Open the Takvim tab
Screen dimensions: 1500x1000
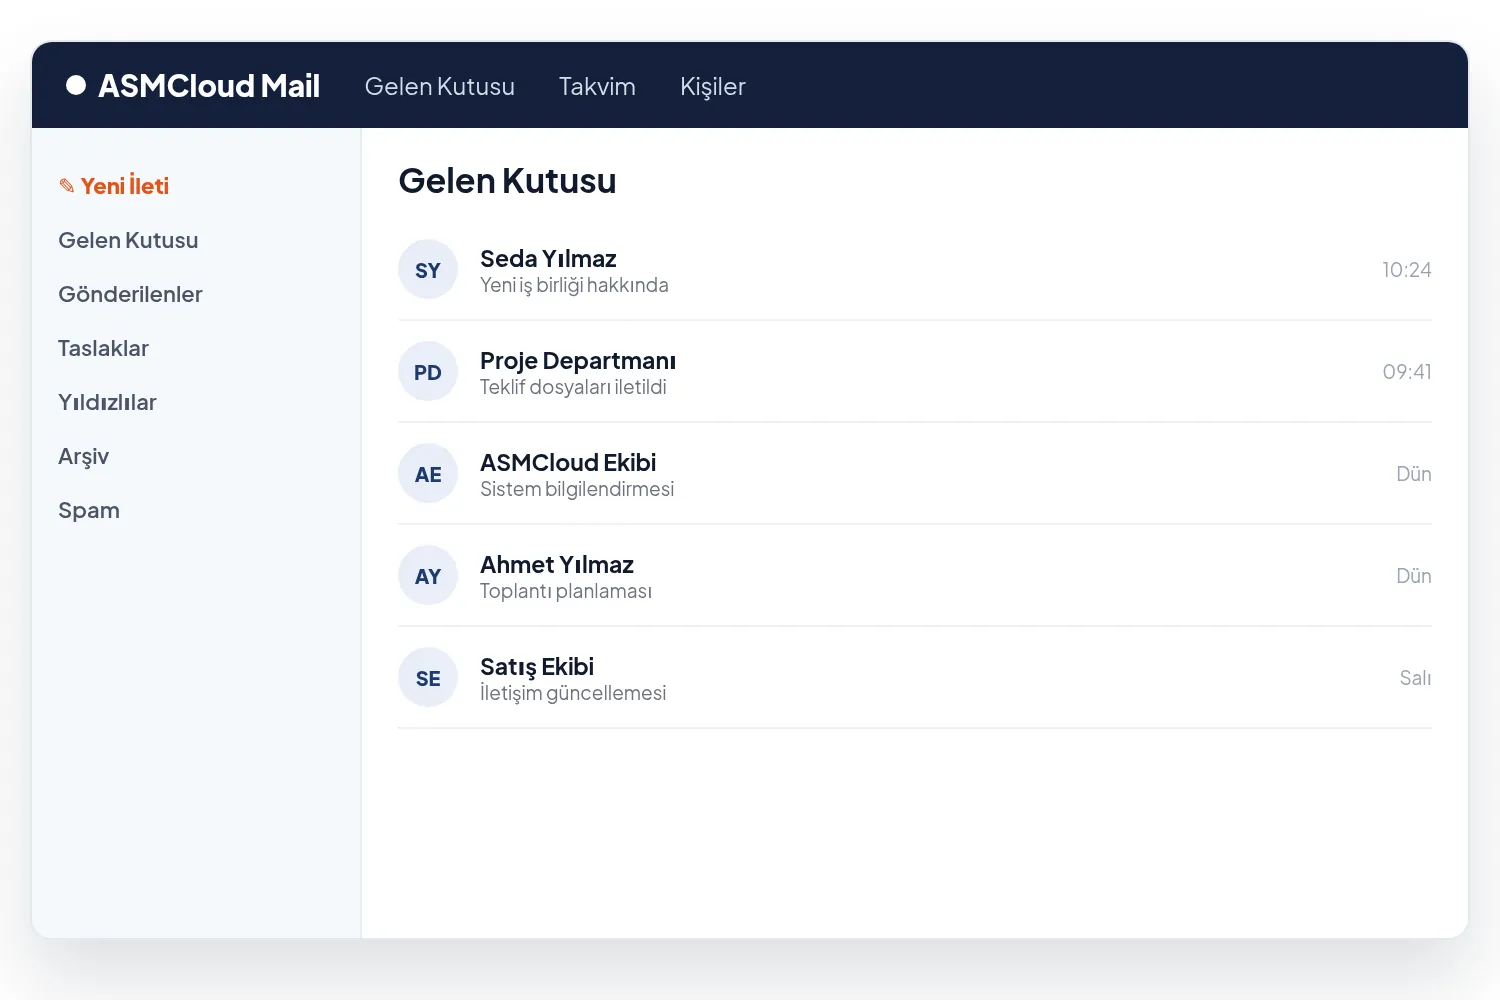click(597, 86)
